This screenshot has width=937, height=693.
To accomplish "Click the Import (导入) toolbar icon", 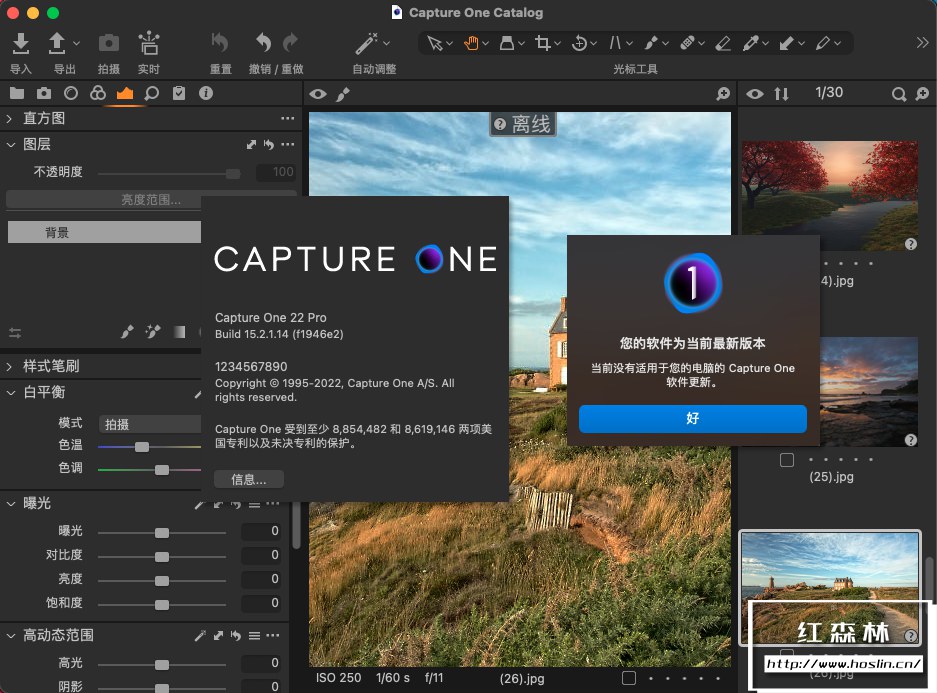I will (x=20, y=43).
